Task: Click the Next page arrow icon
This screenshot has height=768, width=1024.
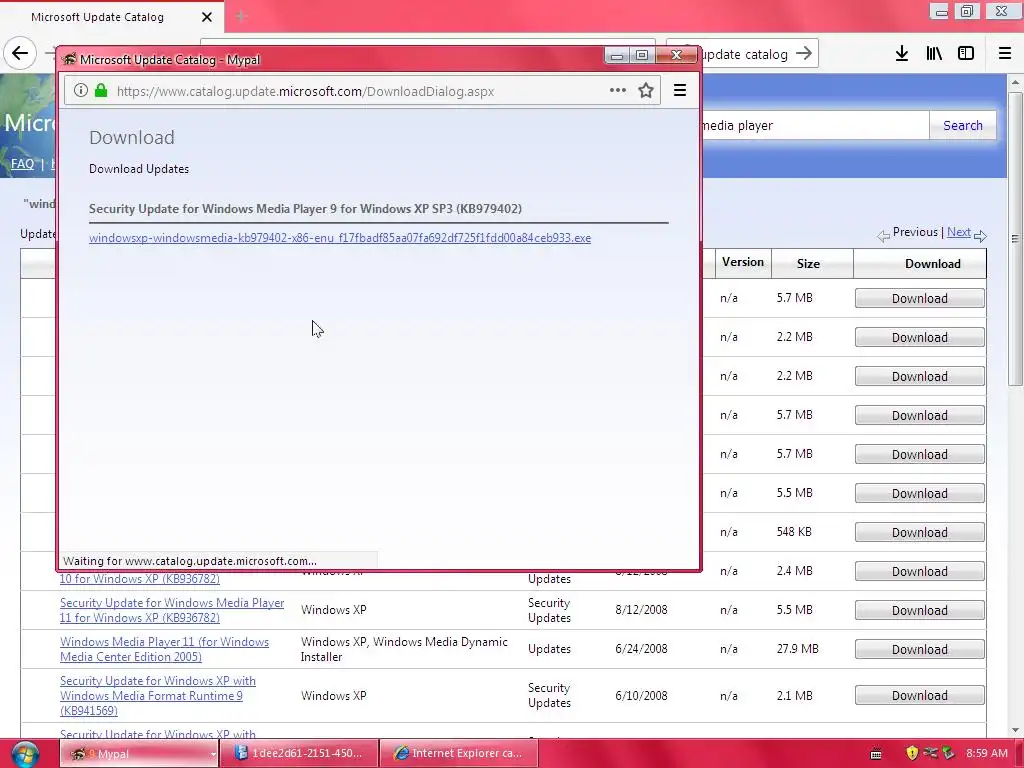Action: (x=980, y=236)
